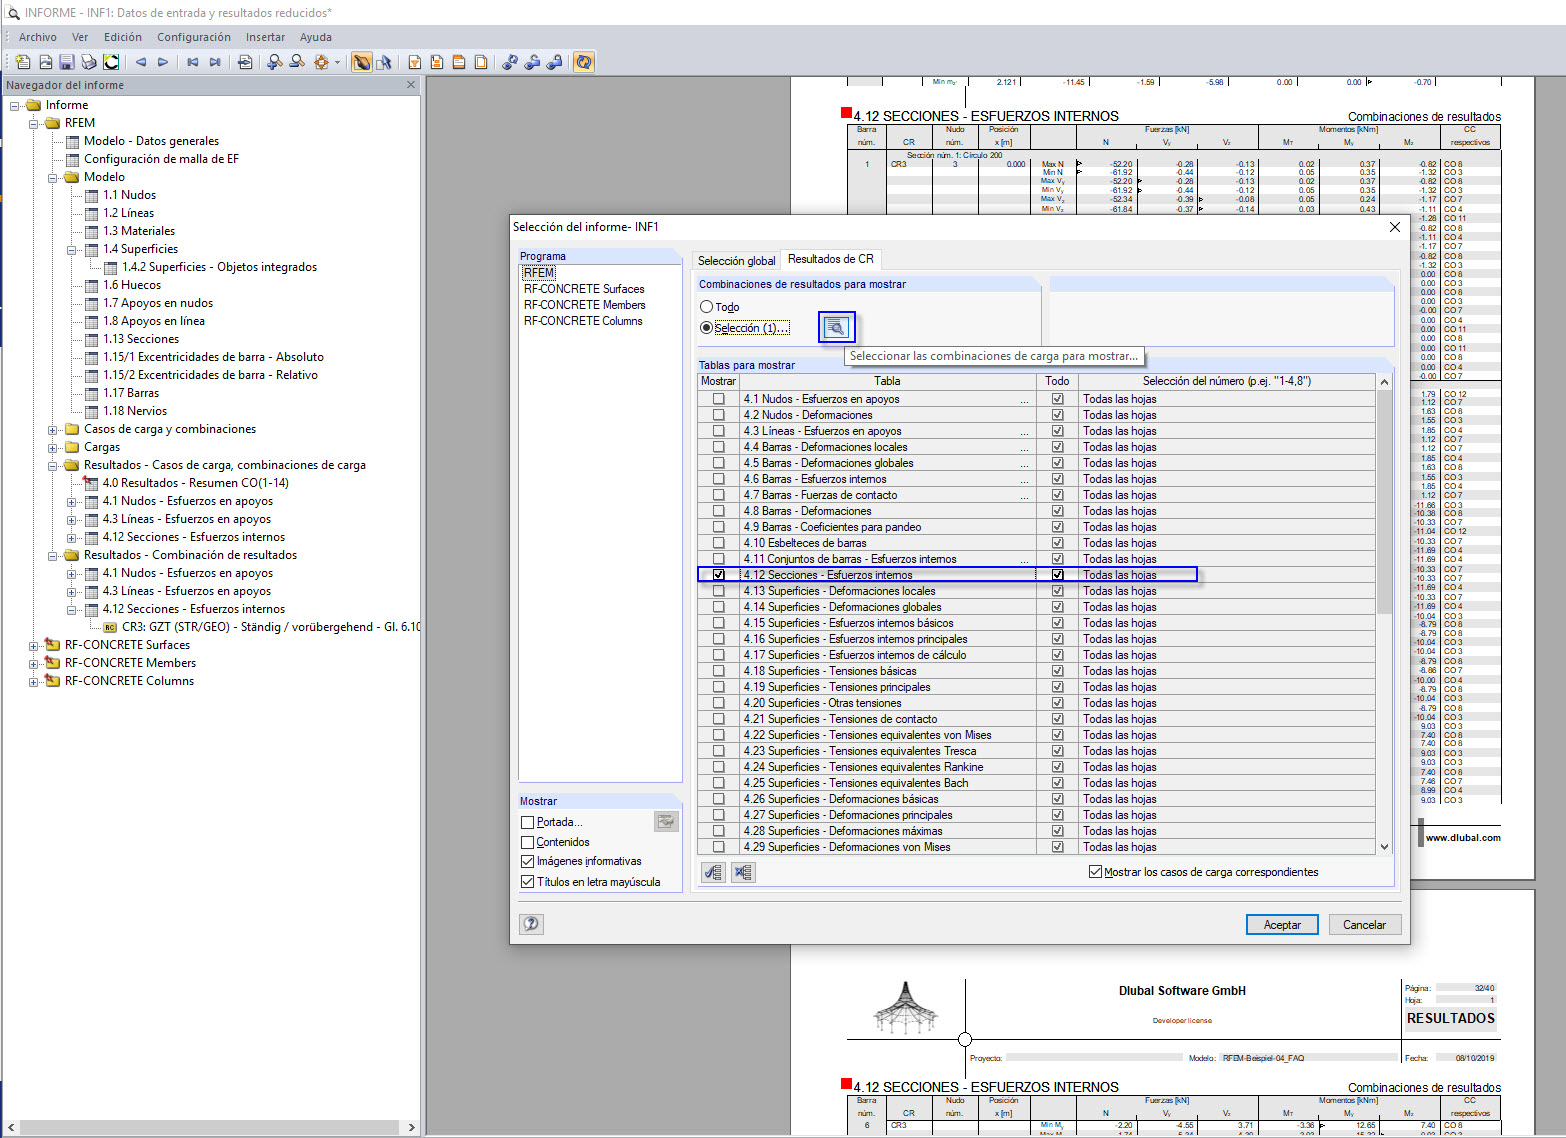This screenshot has width=1566, height=1138.
Task: Uncheck Mostrar for 4.12 Secciones - Esfuerzos internos
Action: (x=718, y=575)
